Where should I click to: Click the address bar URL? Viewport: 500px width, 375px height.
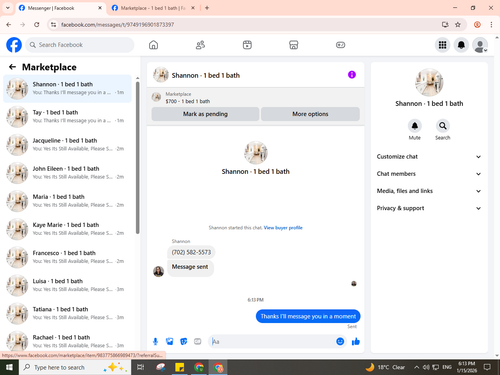(117, 24)
